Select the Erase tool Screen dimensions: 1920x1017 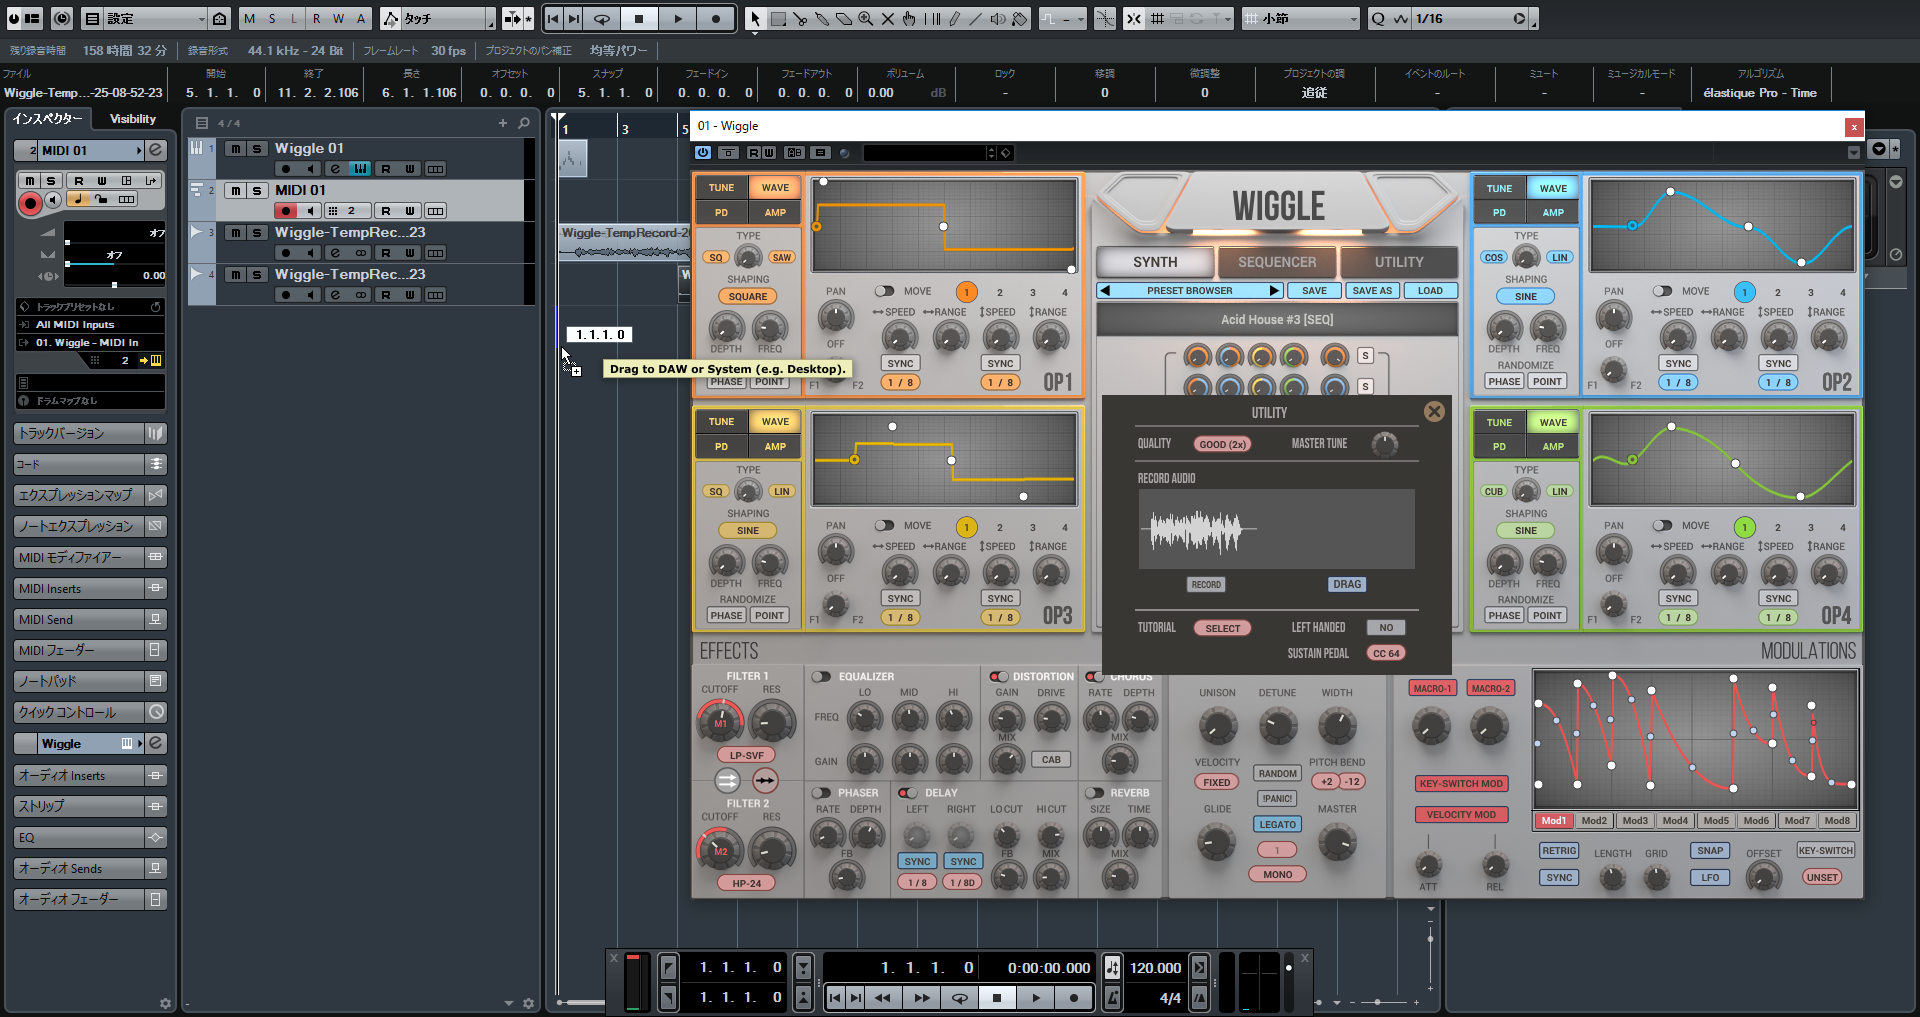844,18
